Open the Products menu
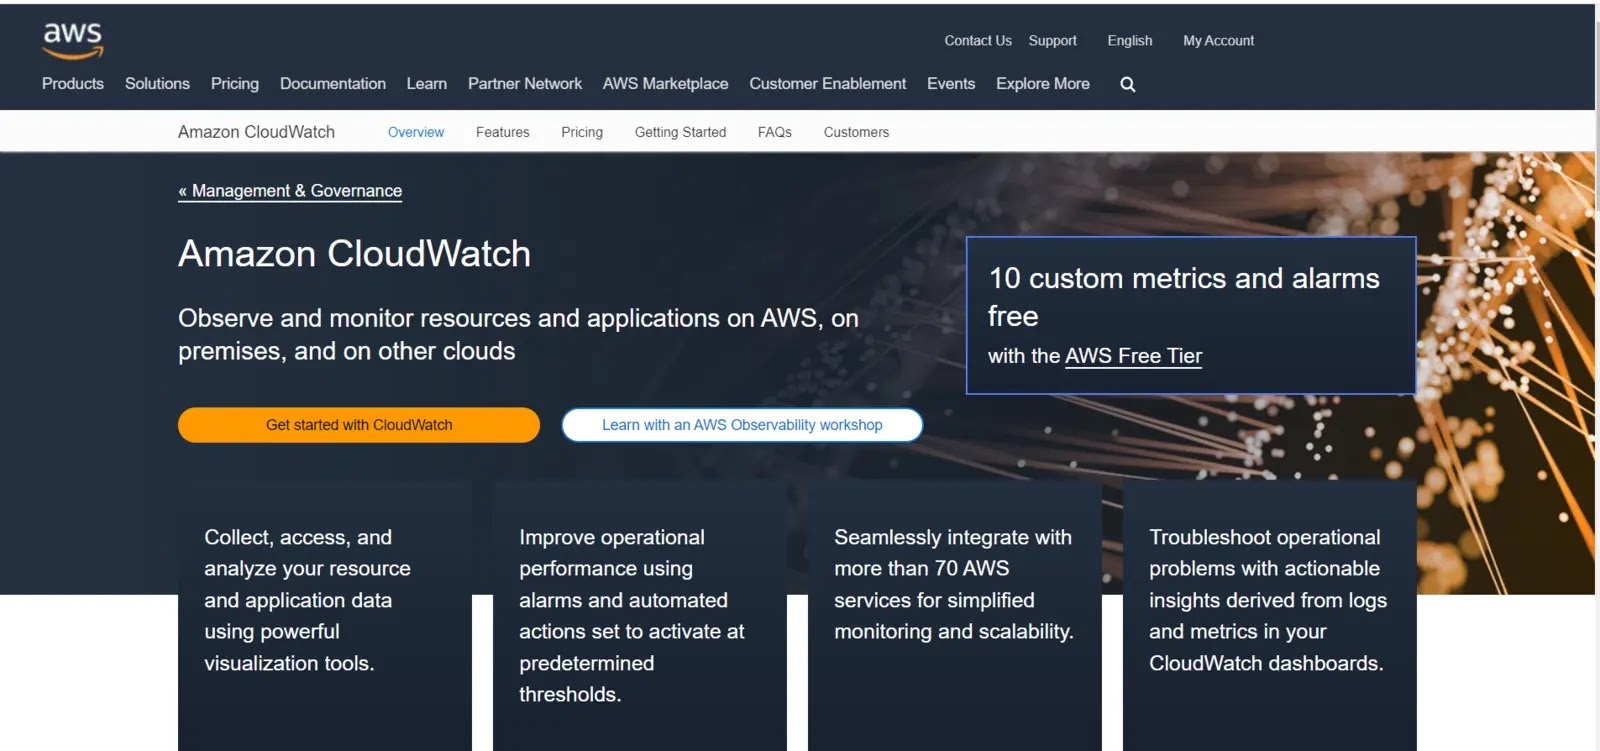1600x751 pixels. click(x=72, y=84)
